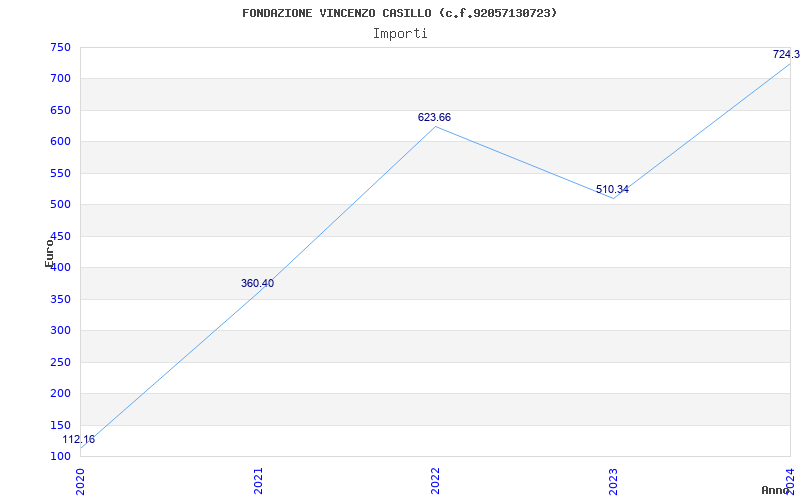Click the 2021 x-axis label
This screenshot has height=500, width=800.
[258, 481]
